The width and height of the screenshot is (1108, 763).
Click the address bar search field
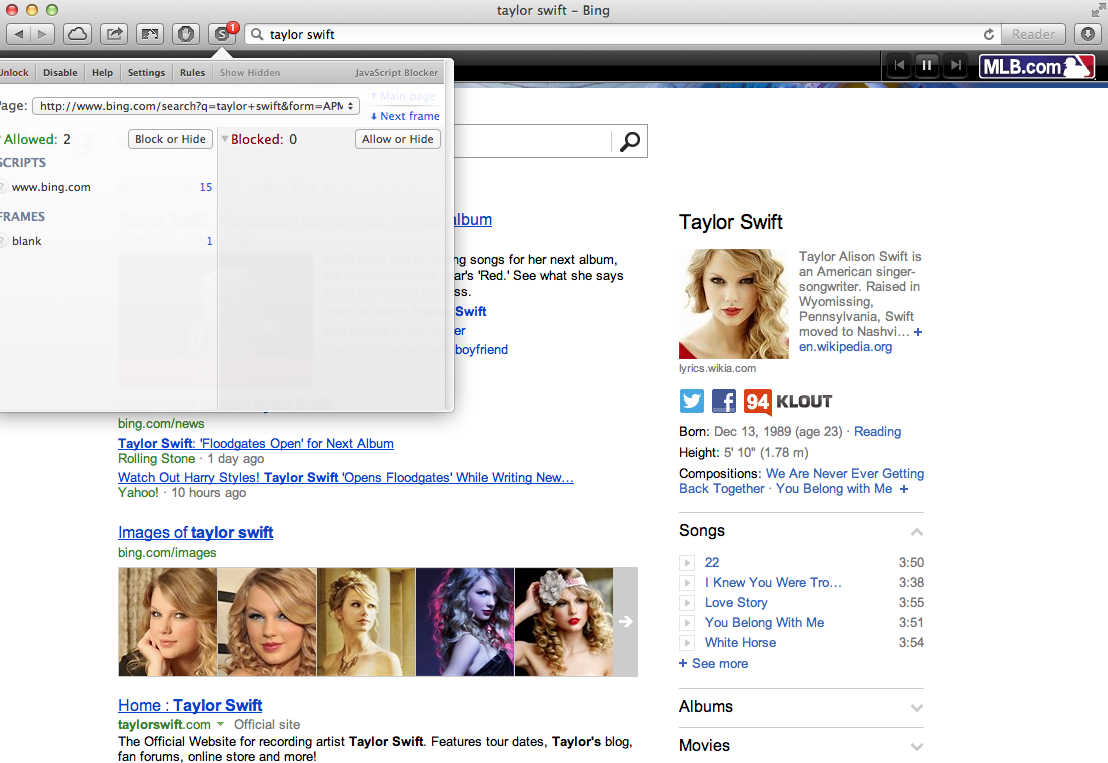tap(622, 34)
